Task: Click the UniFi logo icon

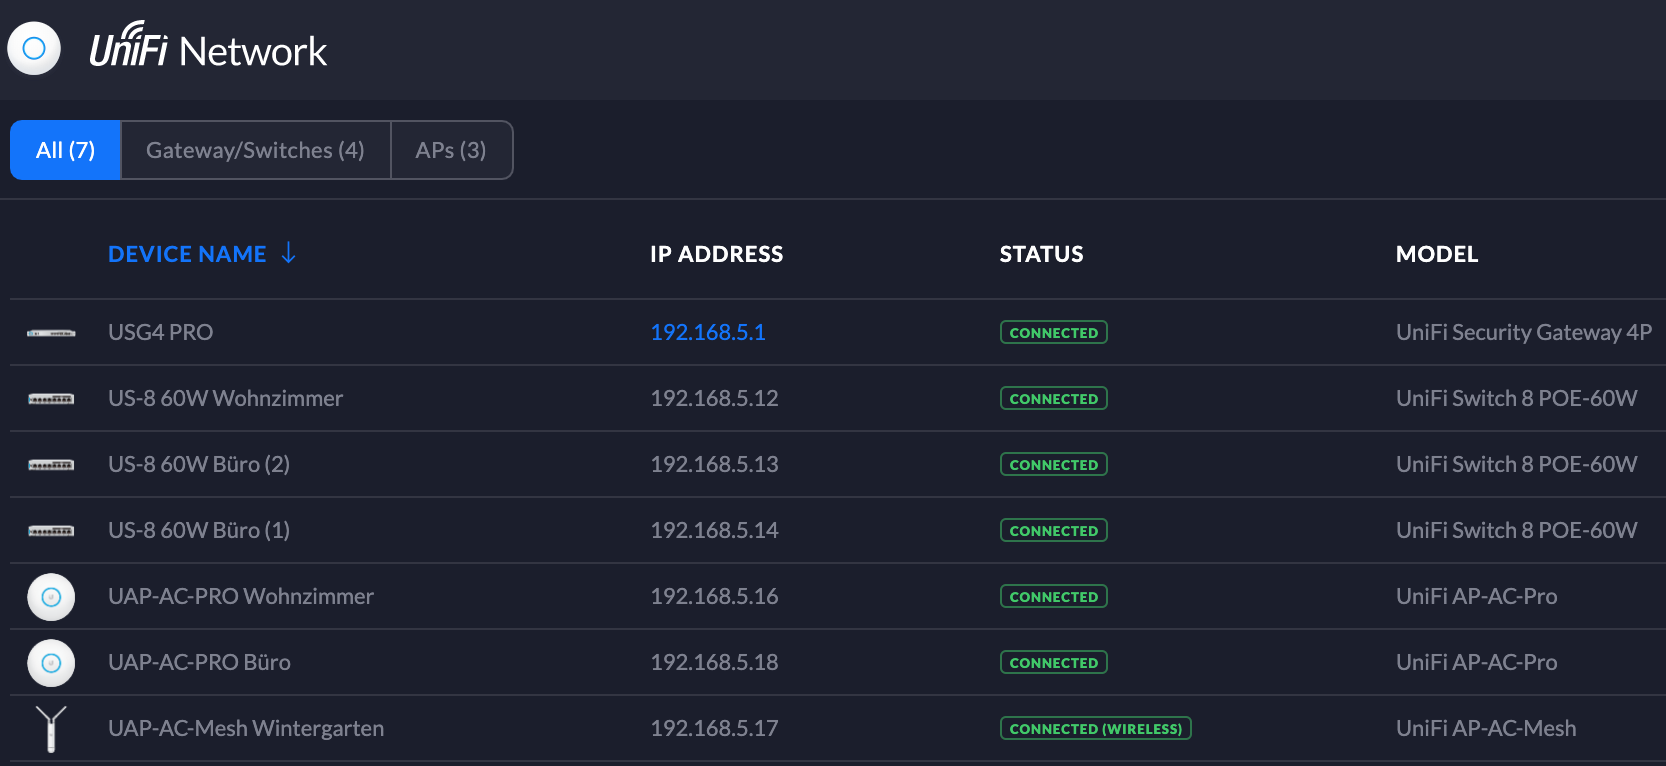Action: click(x=34, y=48)
